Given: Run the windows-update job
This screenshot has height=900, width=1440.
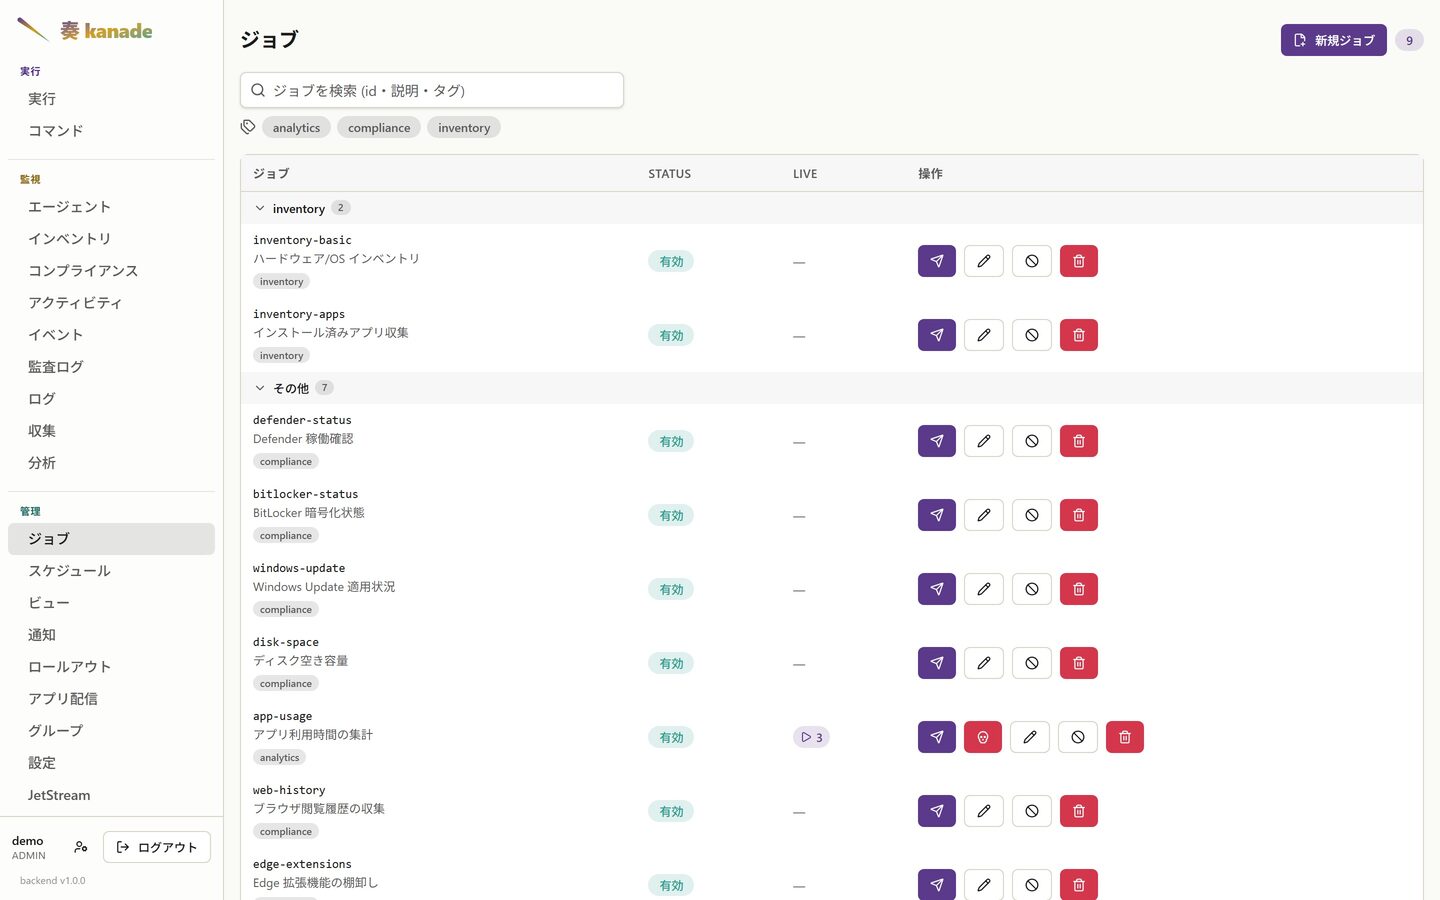Looking at the screenshot, I should (x=937, y=589).
